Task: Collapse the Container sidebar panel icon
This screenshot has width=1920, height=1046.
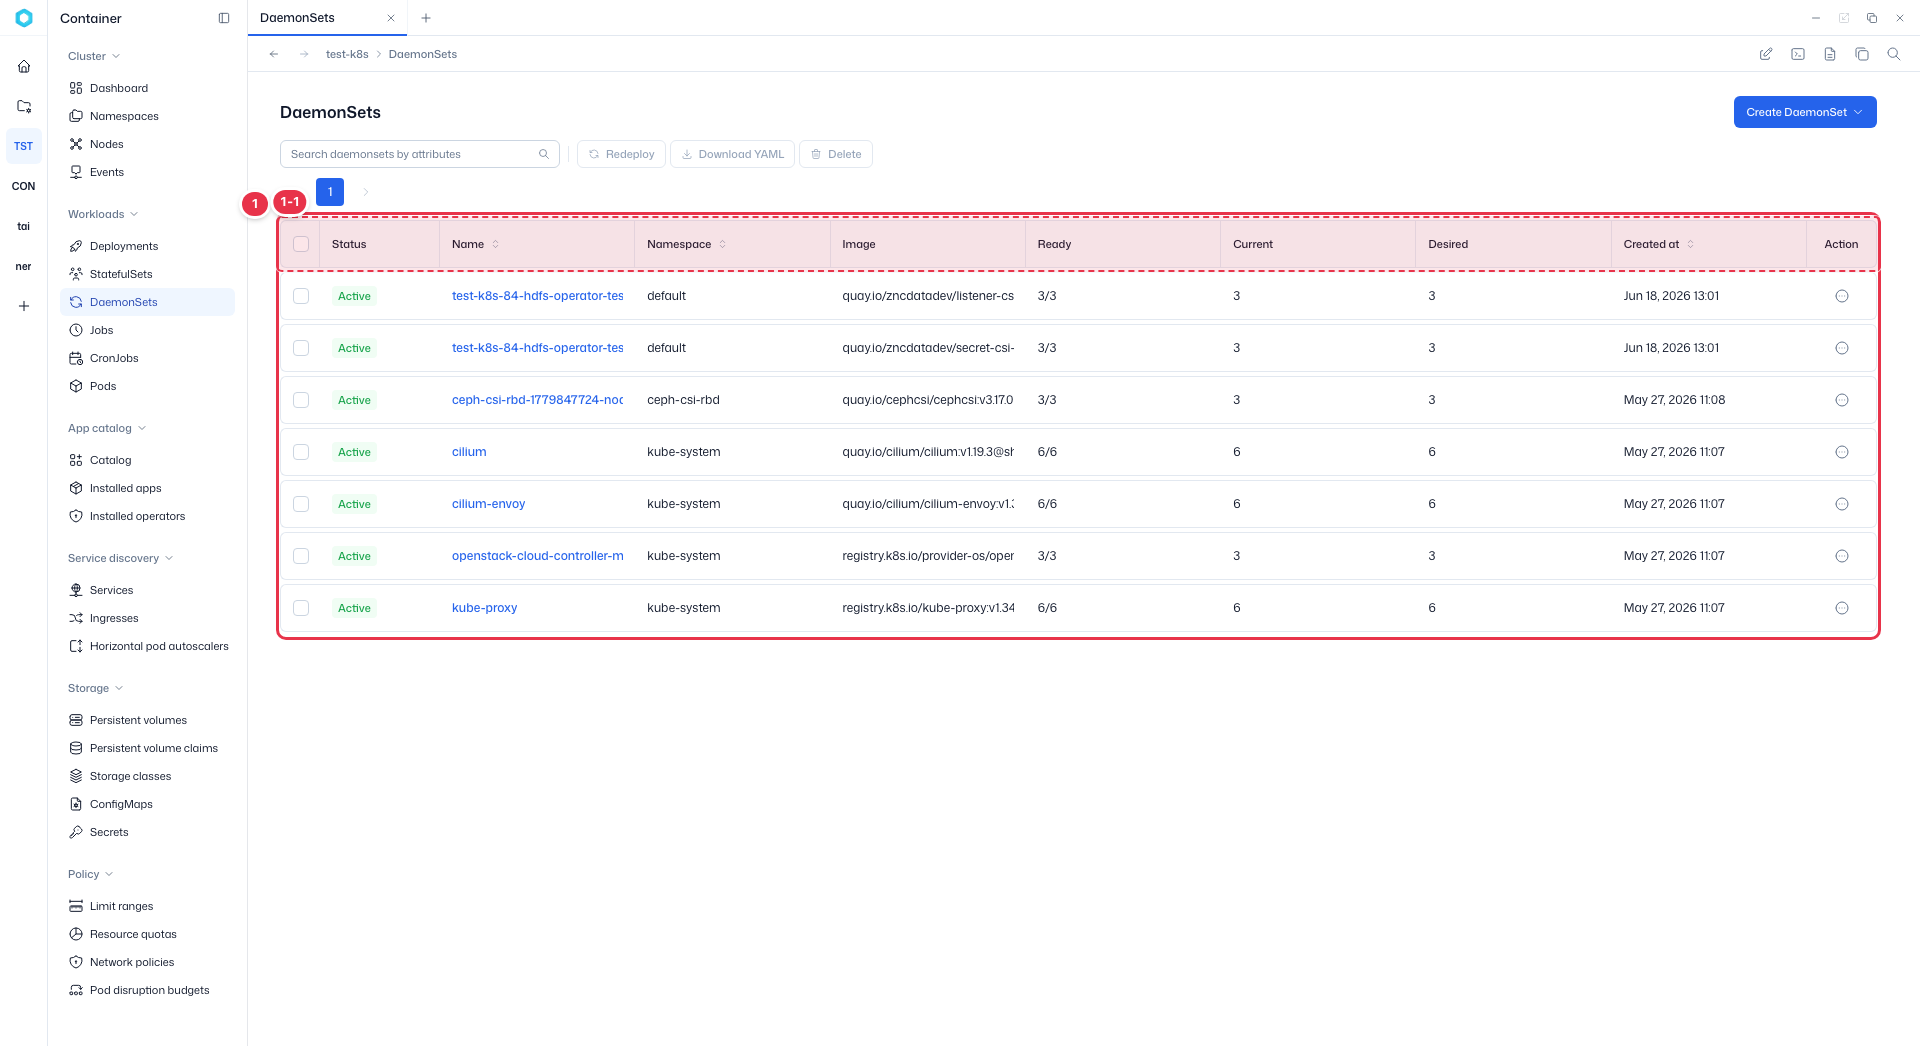Action: click(x=224, y=18)
